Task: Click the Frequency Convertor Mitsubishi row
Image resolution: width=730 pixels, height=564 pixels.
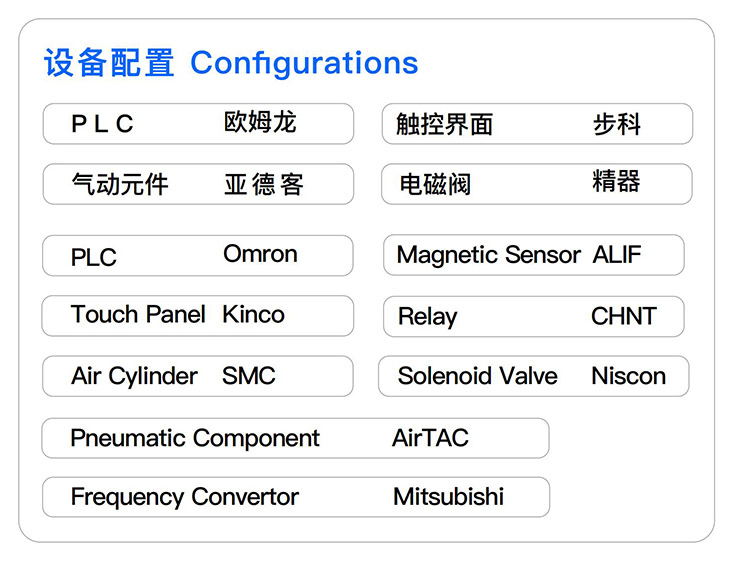Action: (295, 497)
